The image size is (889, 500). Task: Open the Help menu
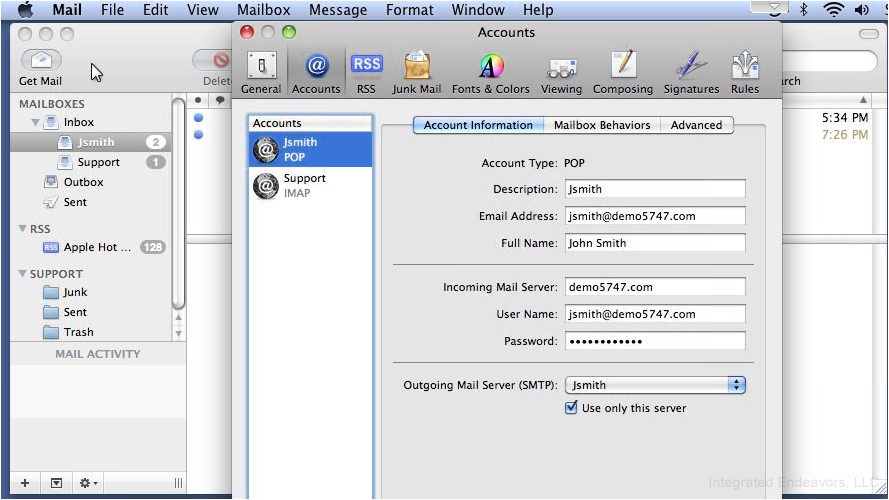tap(537, 10)
